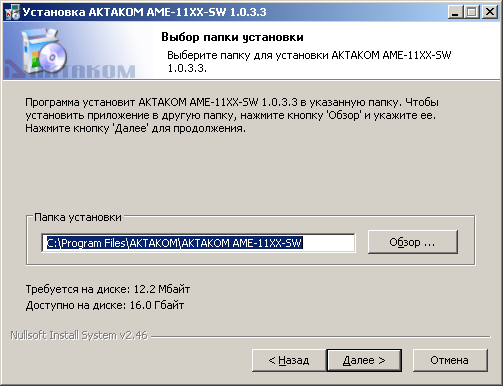
Task: Proceed with the Далее > button
Action: 364,360
